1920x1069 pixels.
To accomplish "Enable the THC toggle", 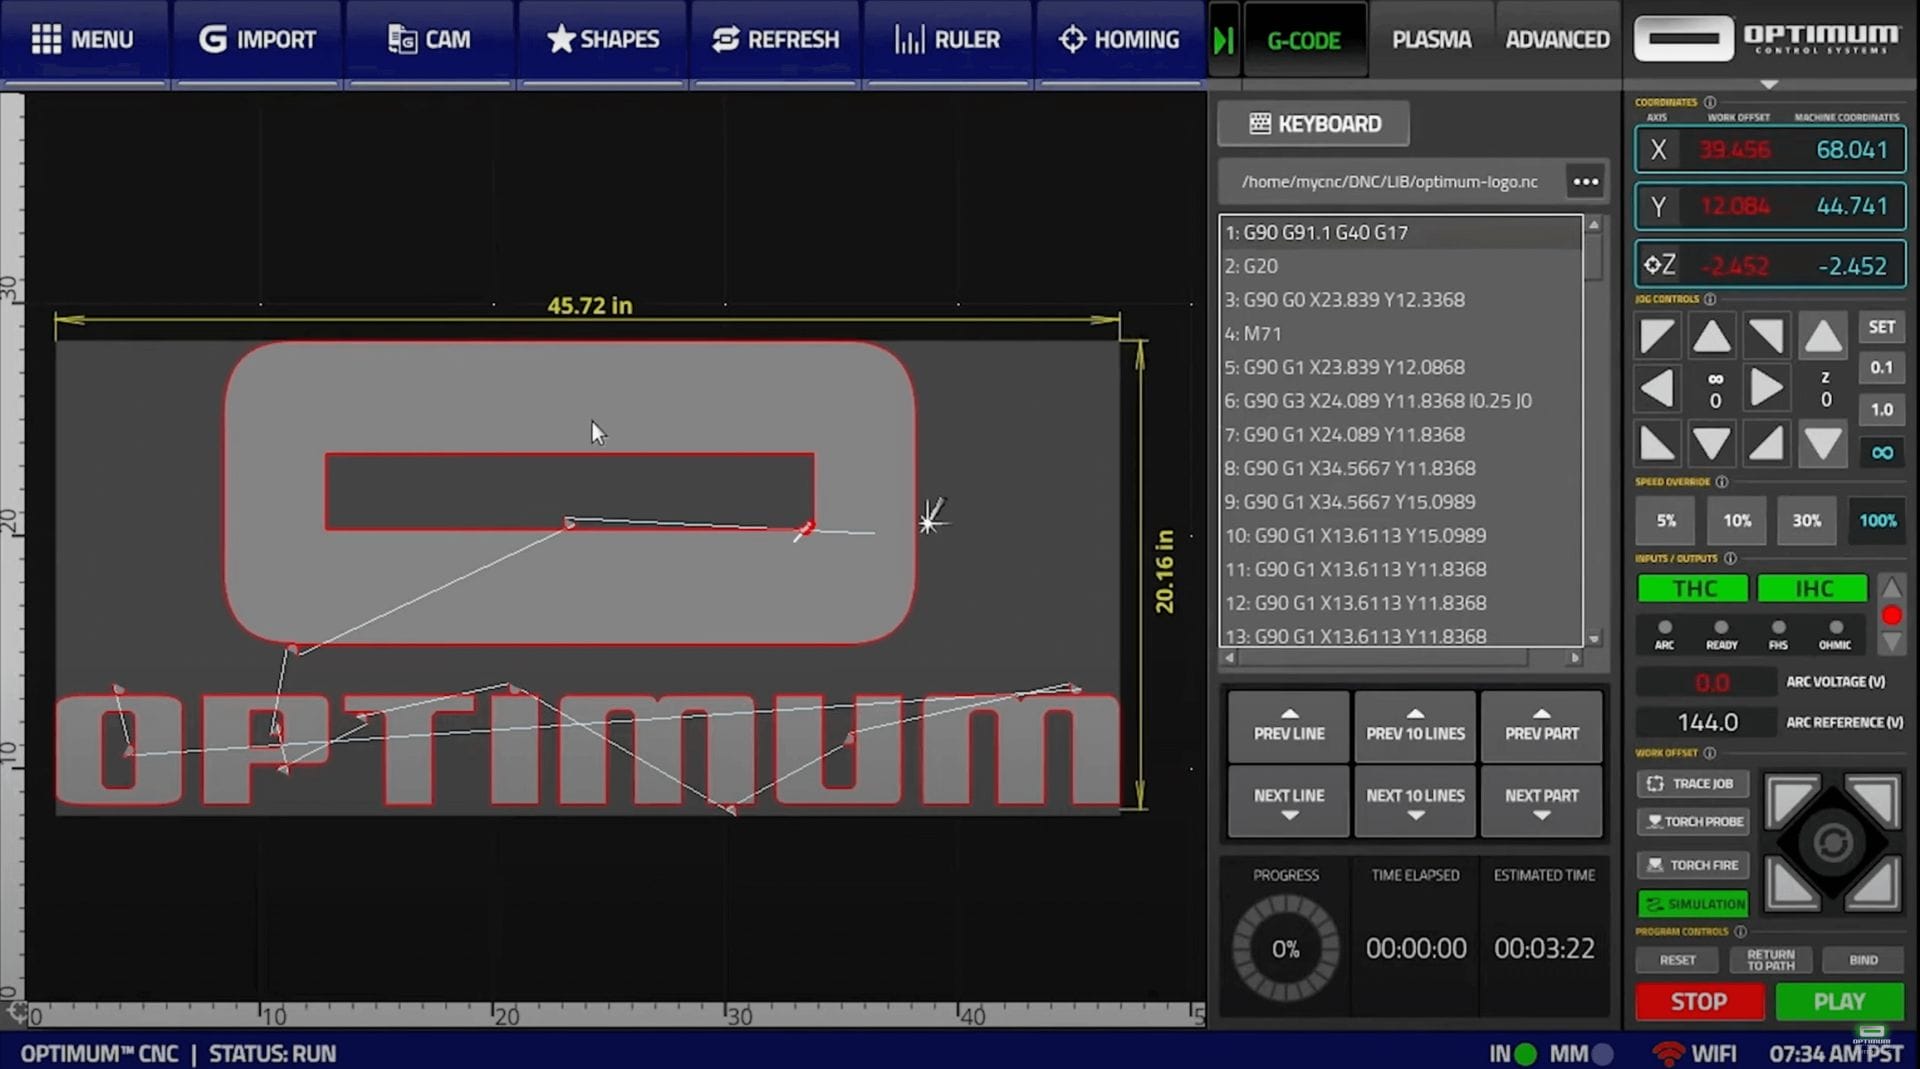I will coord(1692,588).
